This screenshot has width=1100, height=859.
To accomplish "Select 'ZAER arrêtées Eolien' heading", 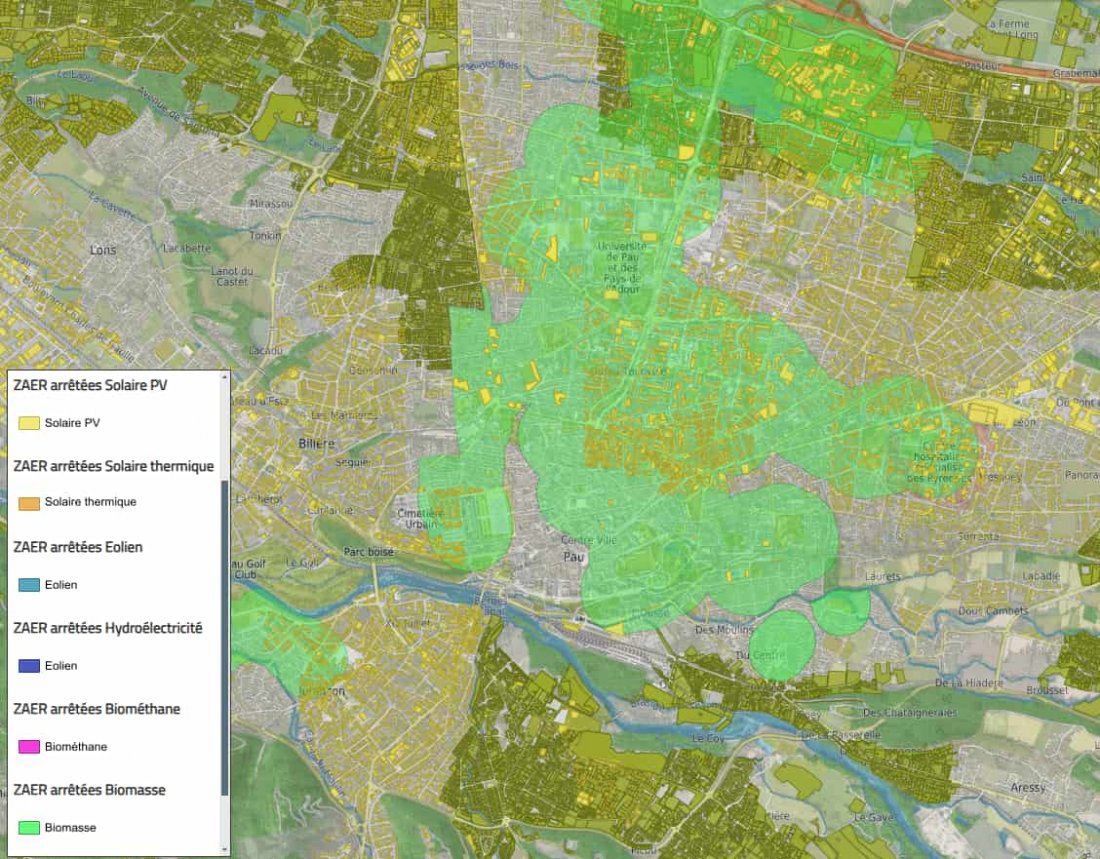I will (77, 547).
